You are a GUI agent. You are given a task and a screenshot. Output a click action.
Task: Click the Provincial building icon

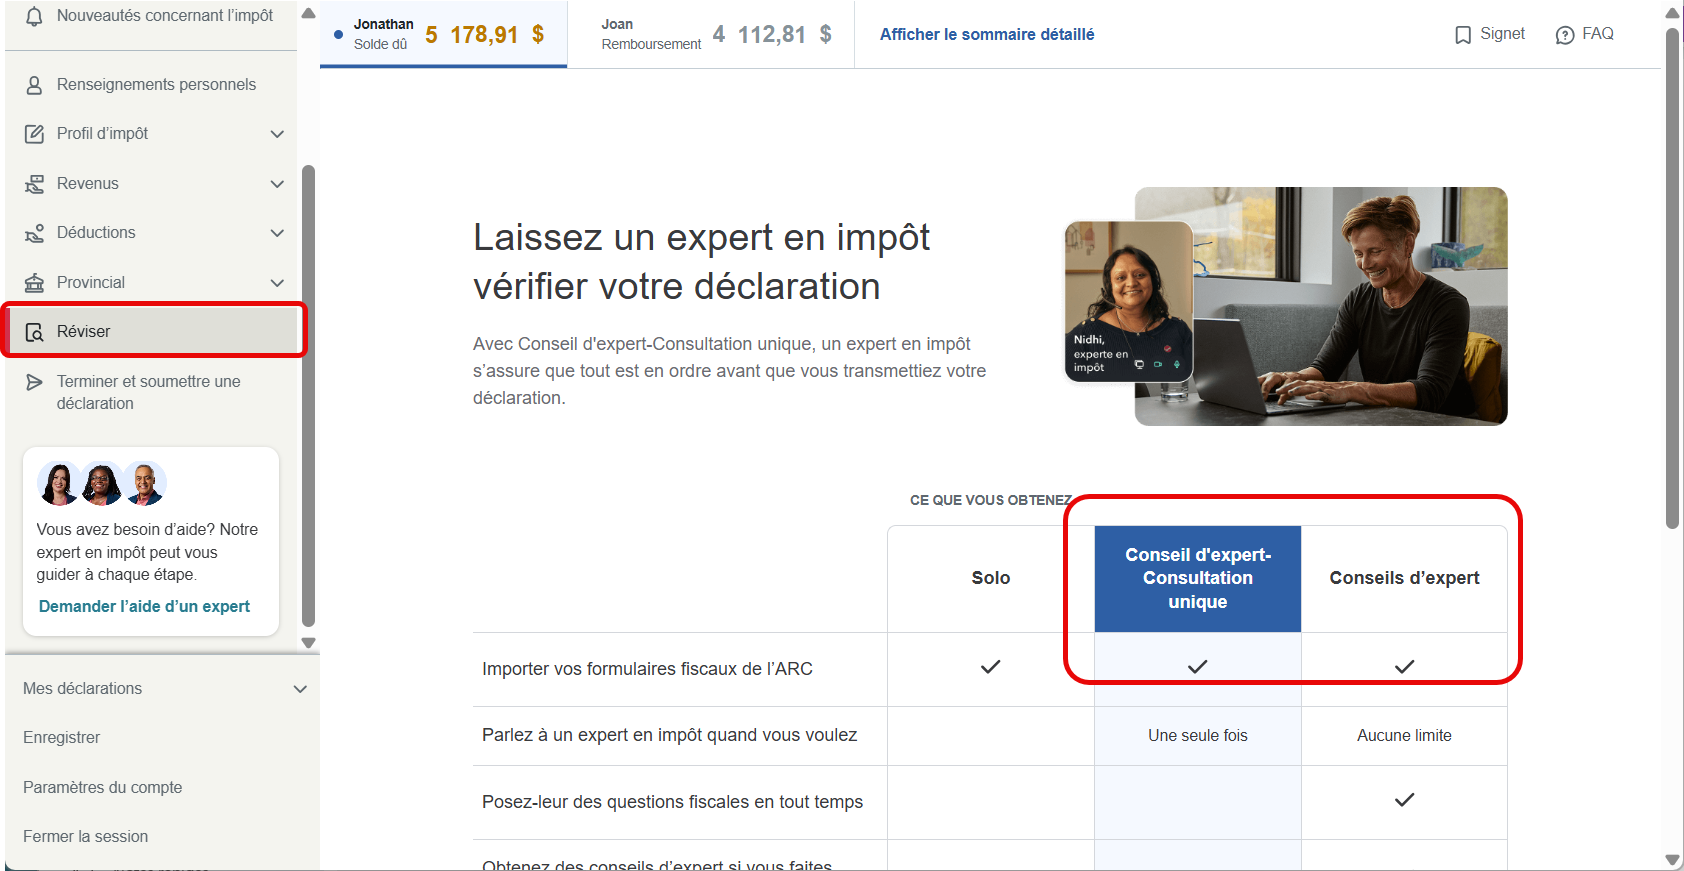(34, 283)
